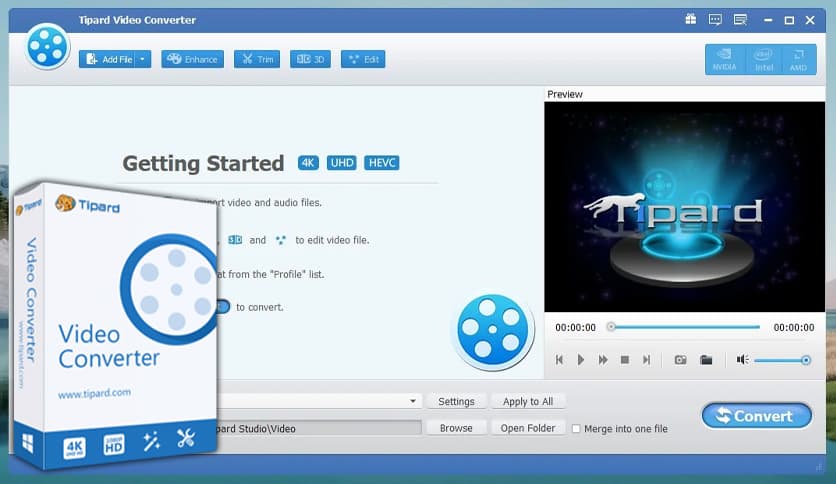Maximize the Tipard Video Converter window

click(x=789, y=20)
